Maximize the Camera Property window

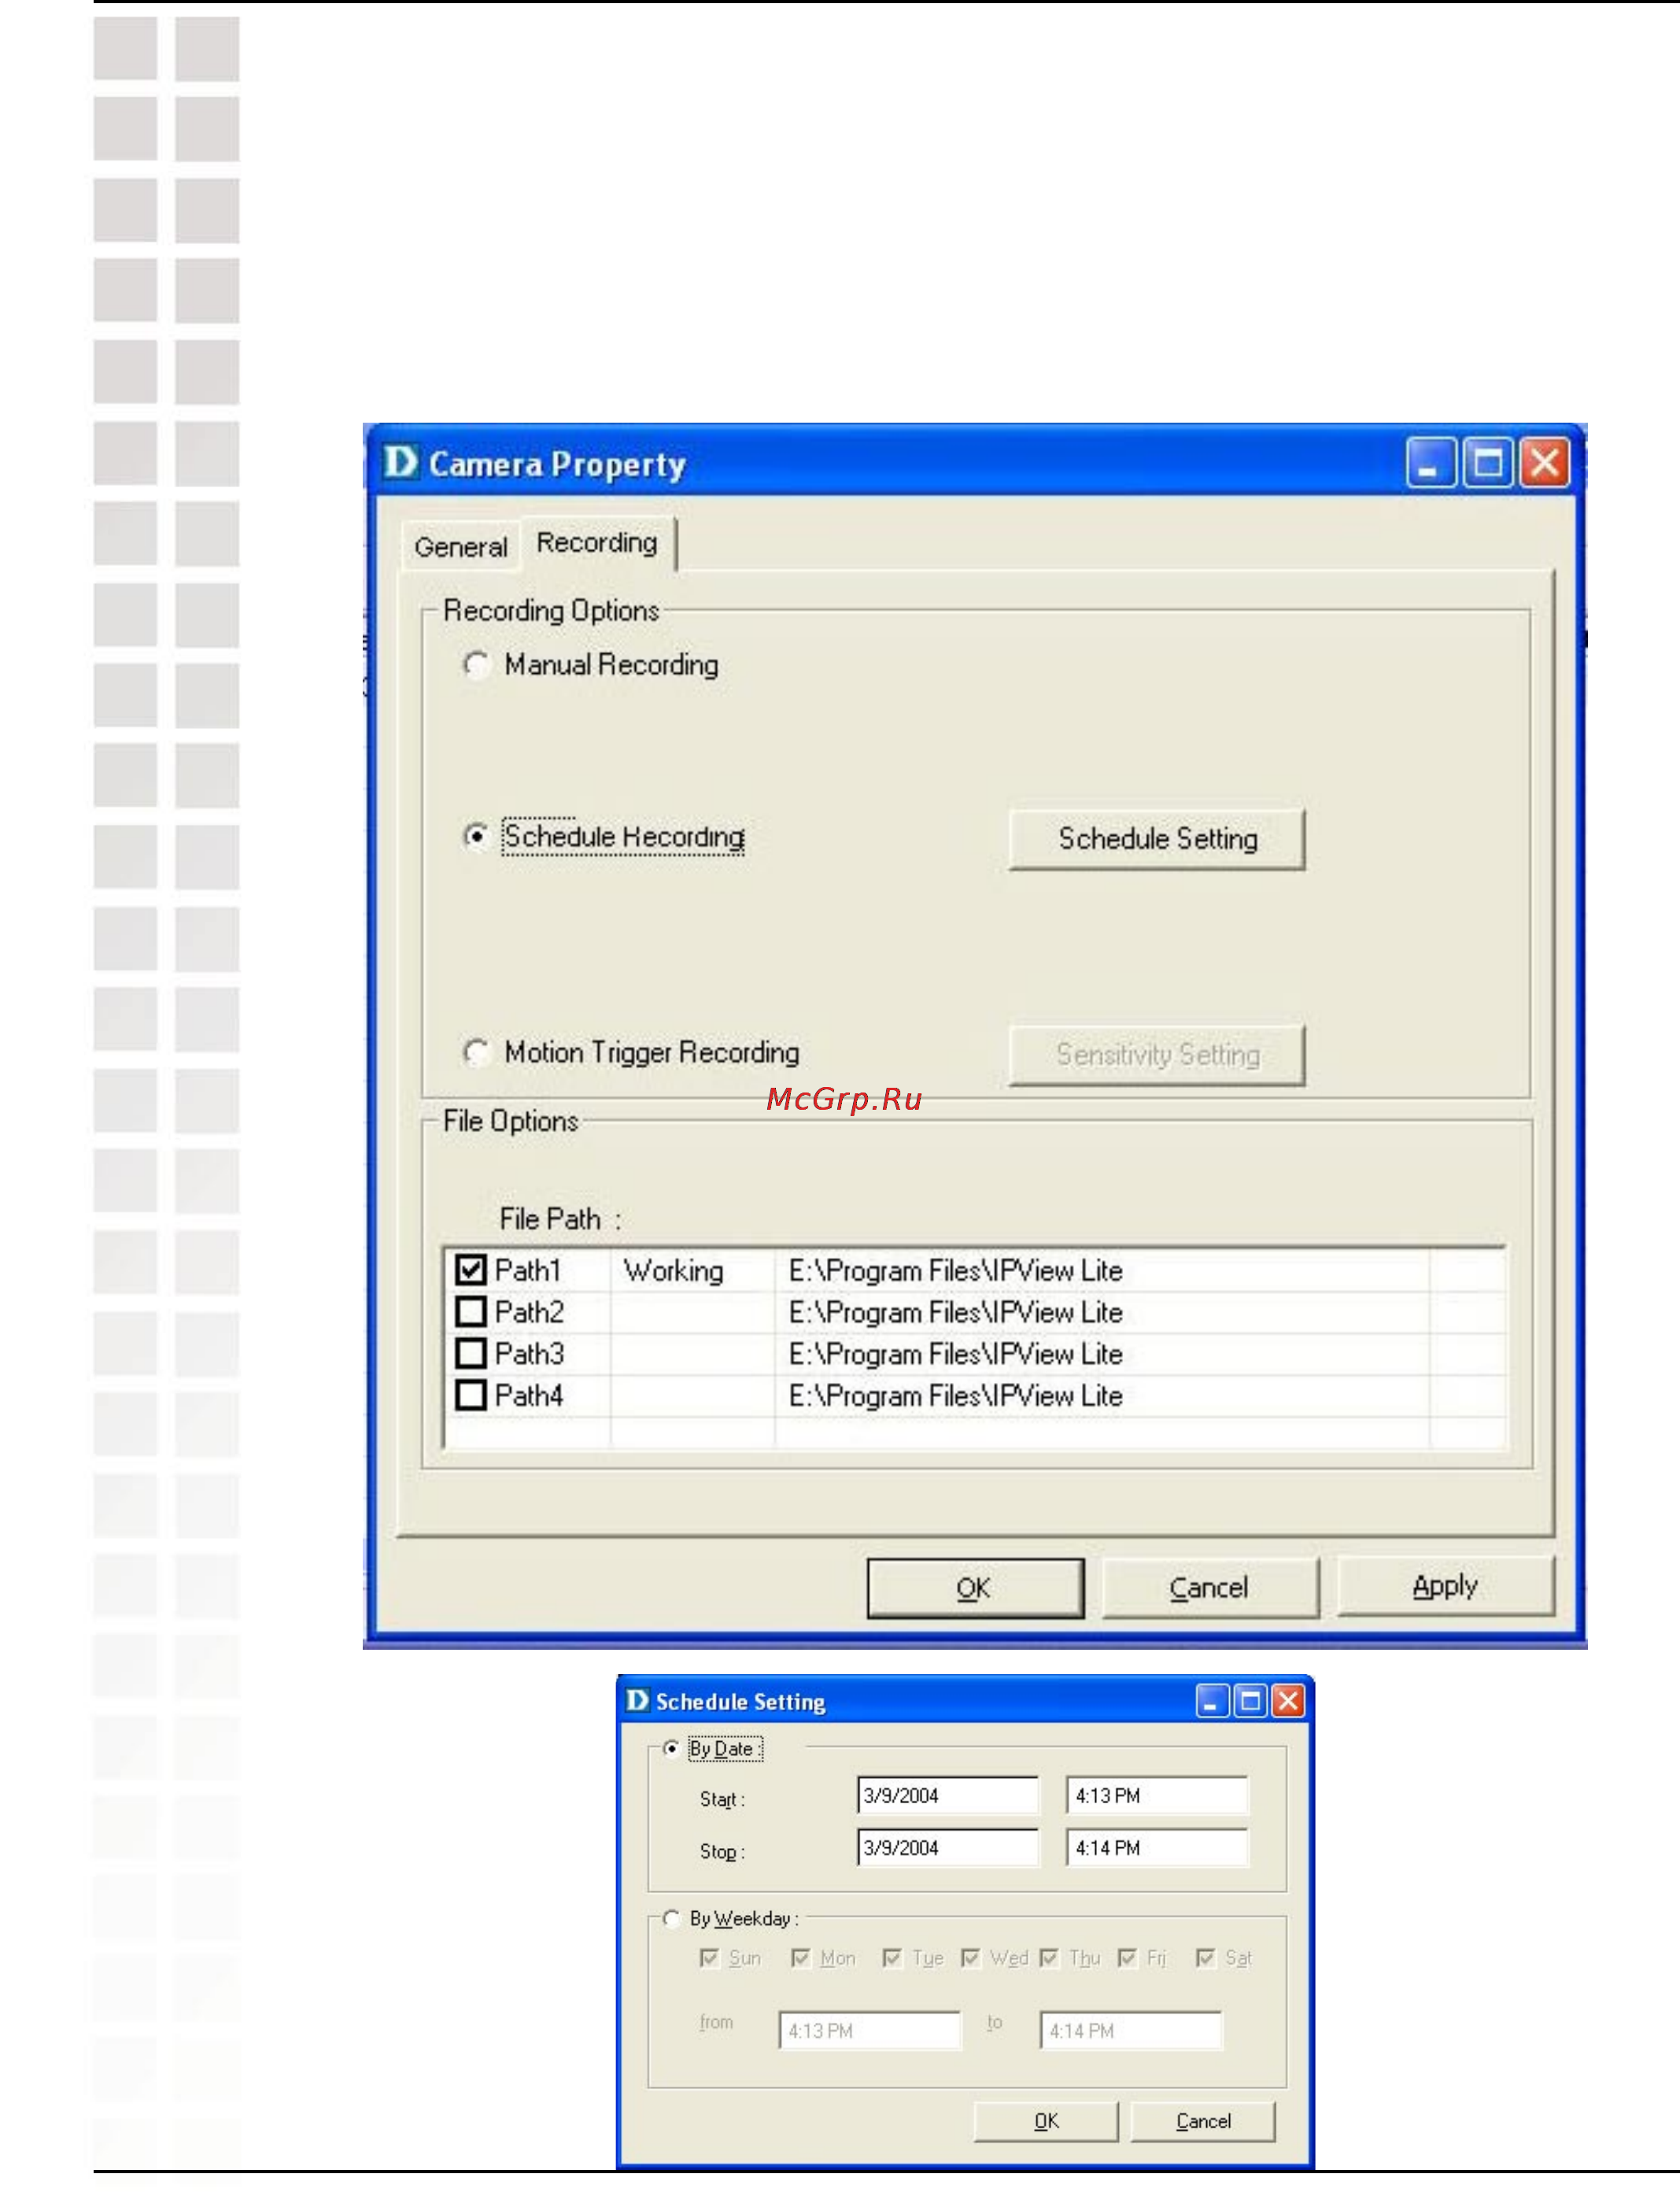coord(1487,463)
